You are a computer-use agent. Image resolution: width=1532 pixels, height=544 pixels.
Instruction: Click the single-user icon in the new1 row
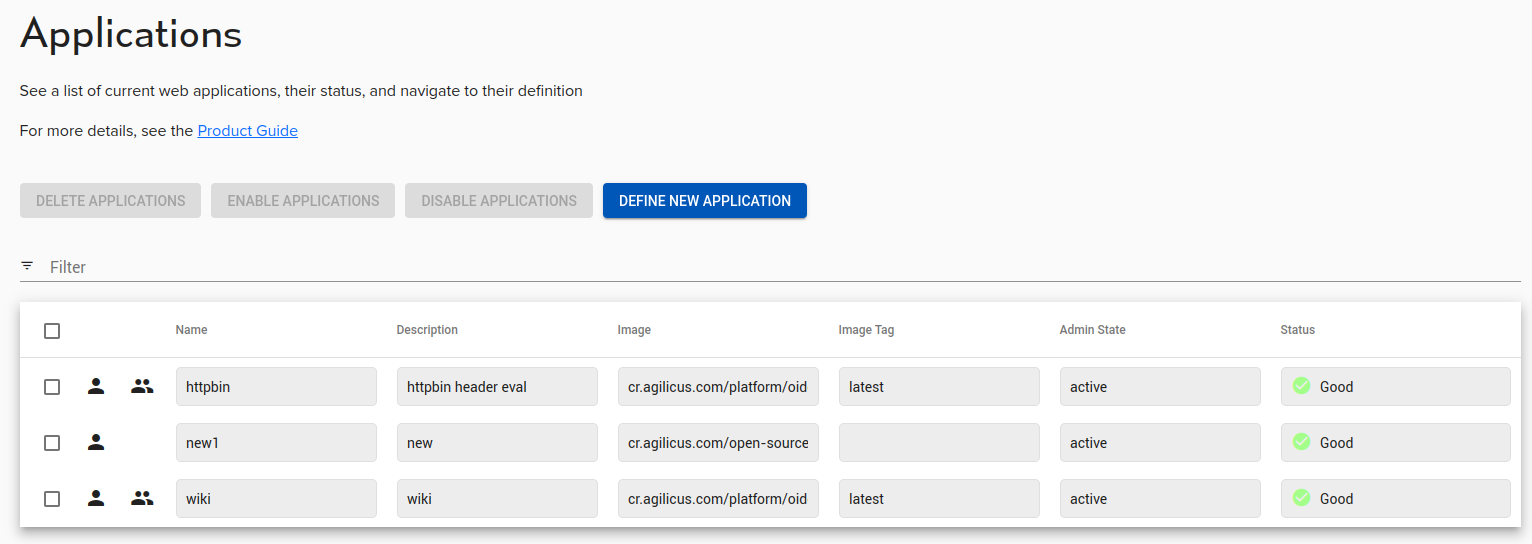pyautogui.click(x=96, y=442)
